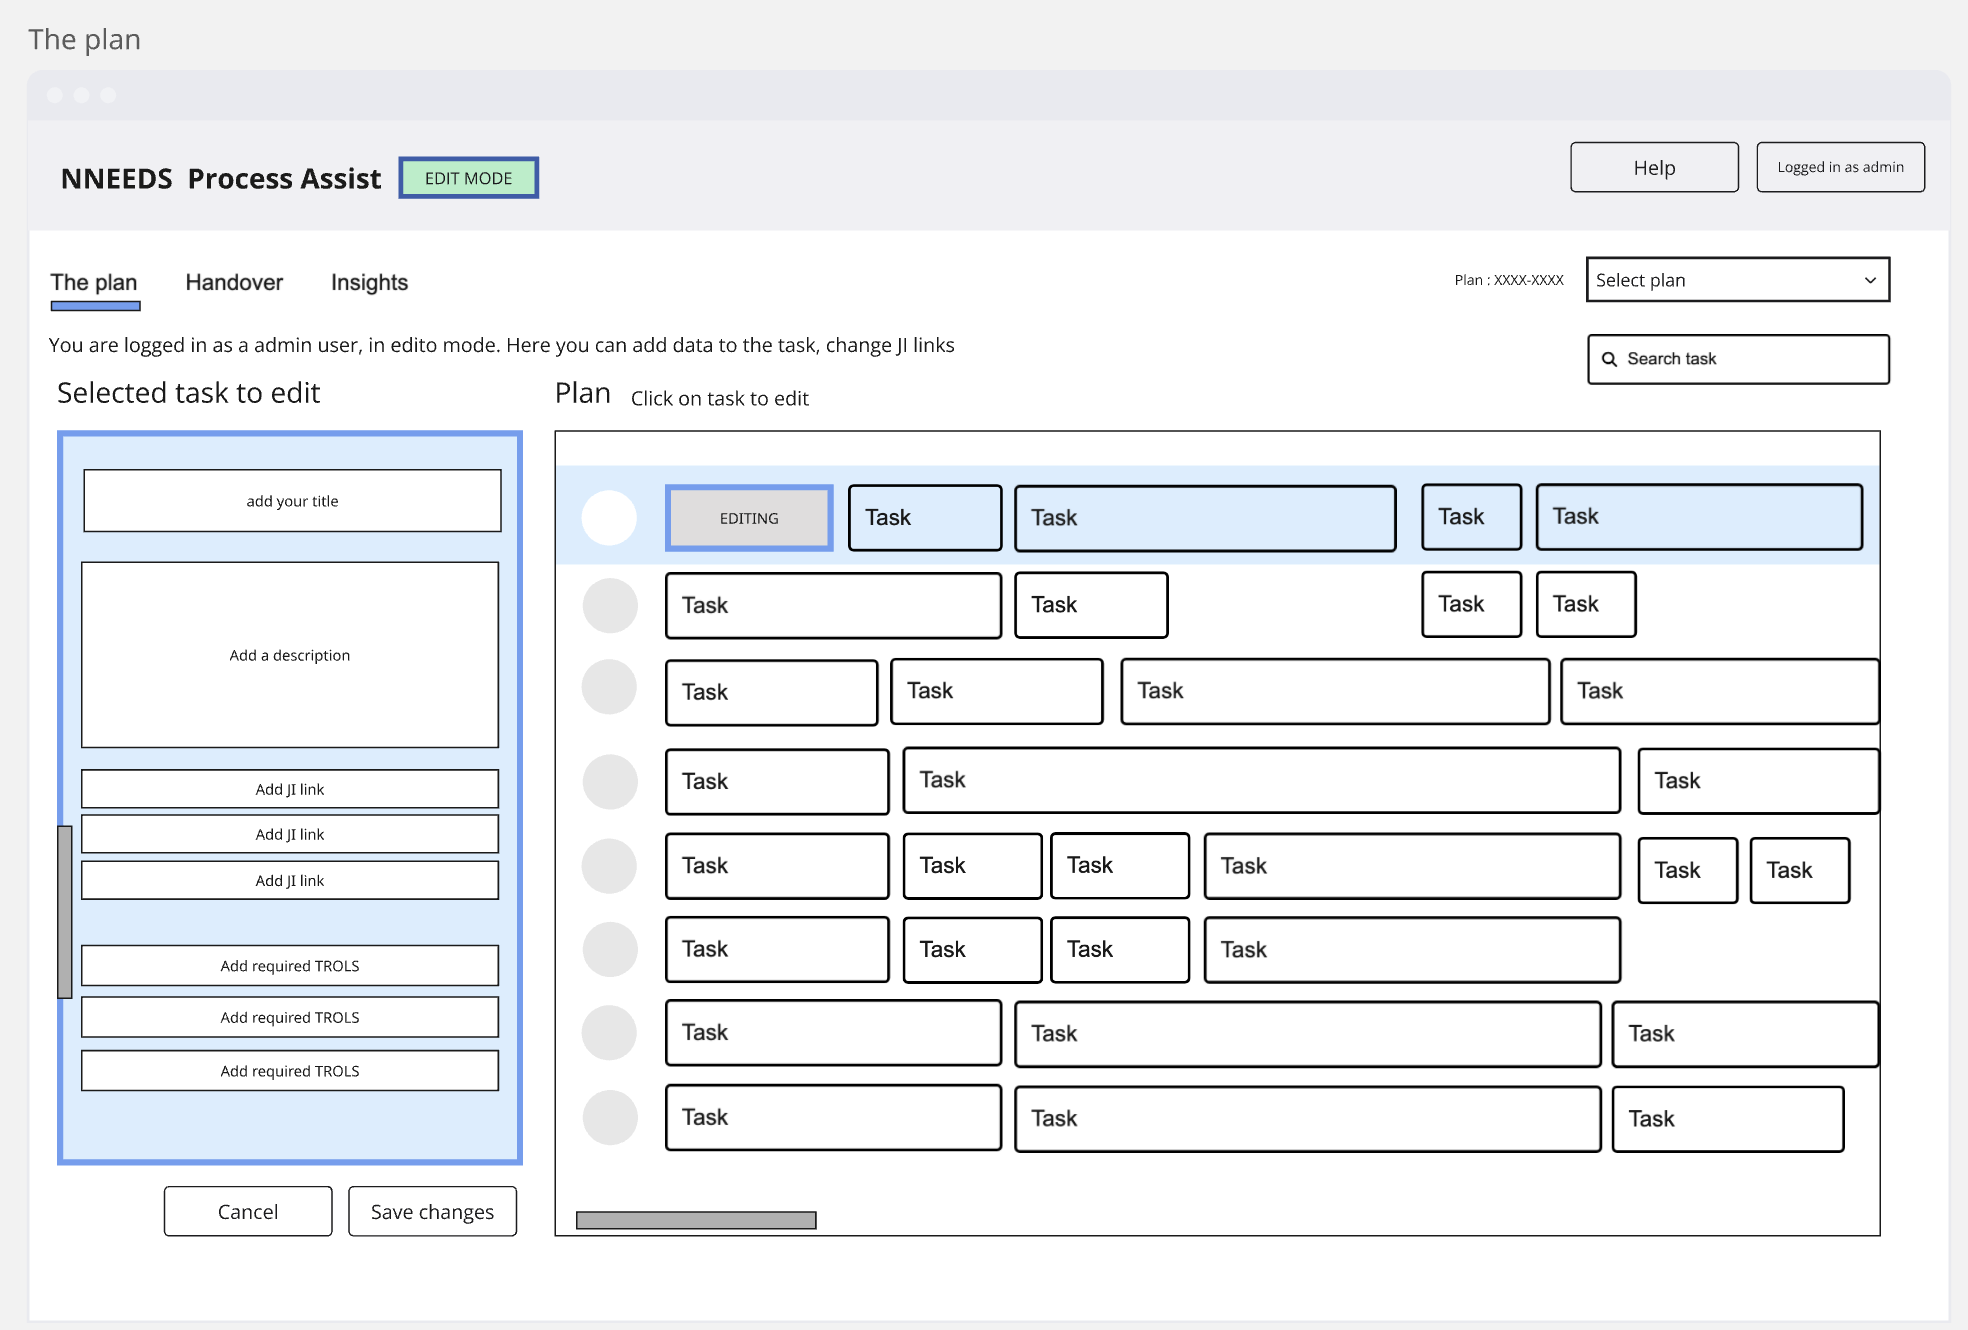Click the Add a description field
This screenshot has width=1968, height=1330.
pyautogui.click(x=290, y=655)
